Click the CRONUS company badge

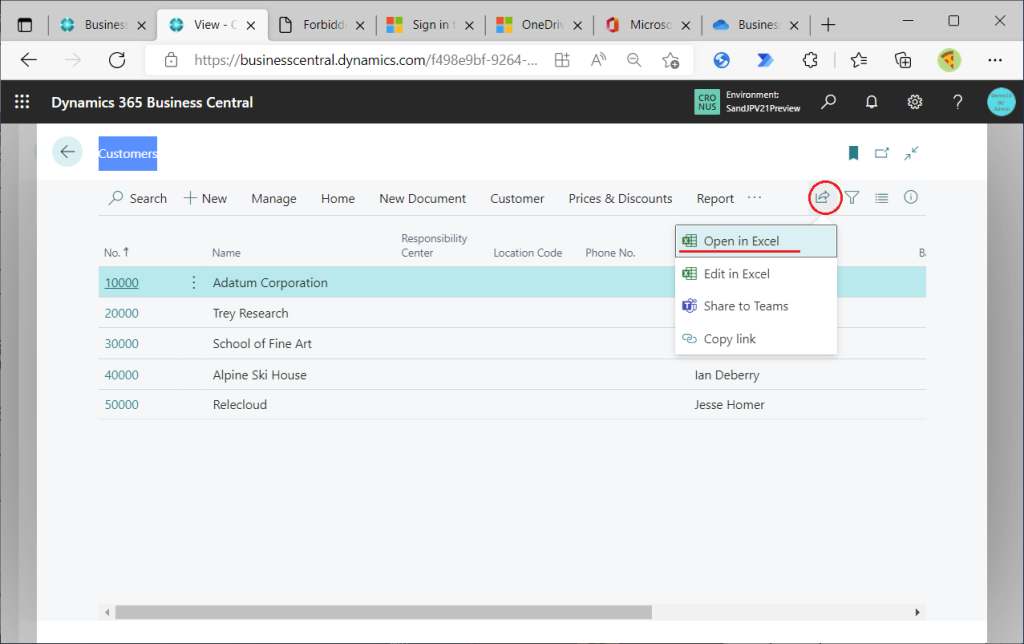point(707,102)
